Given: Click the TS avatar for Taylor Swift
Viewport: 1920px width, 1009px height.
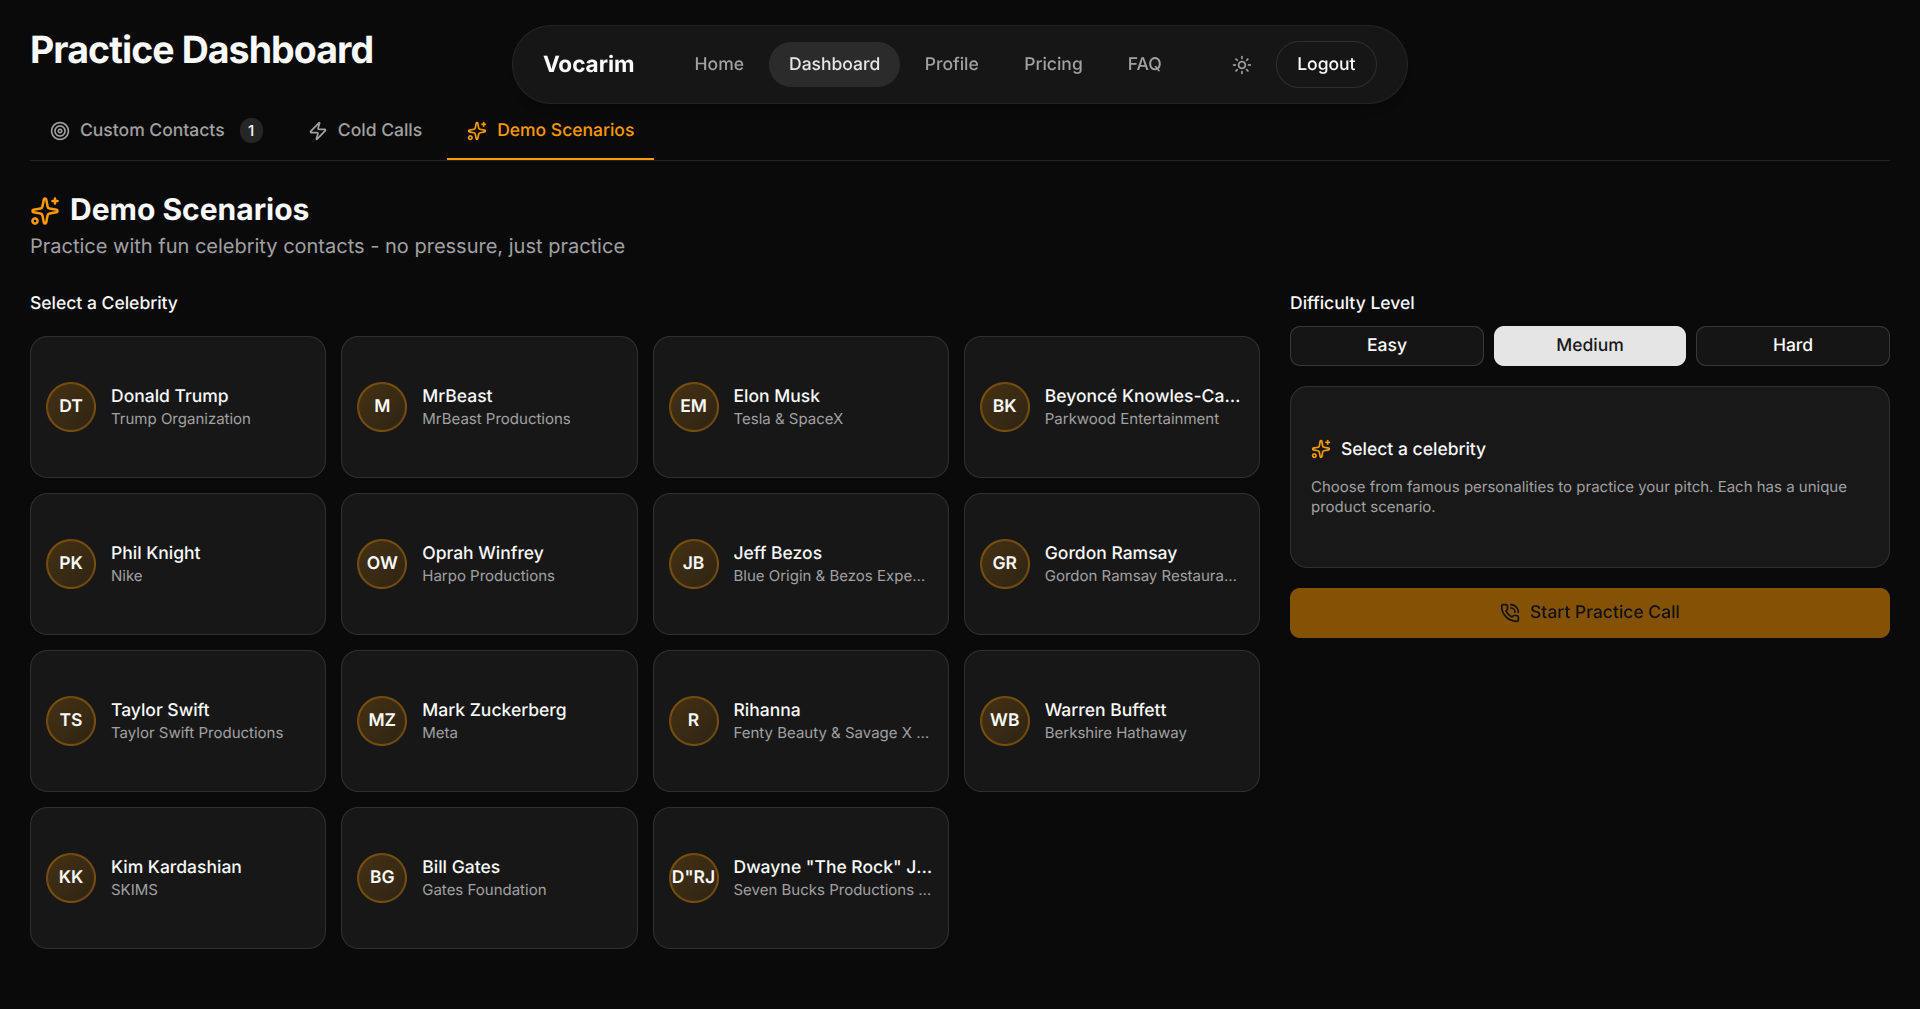Looking at the screenshot, I should click(x=71, y=720).
